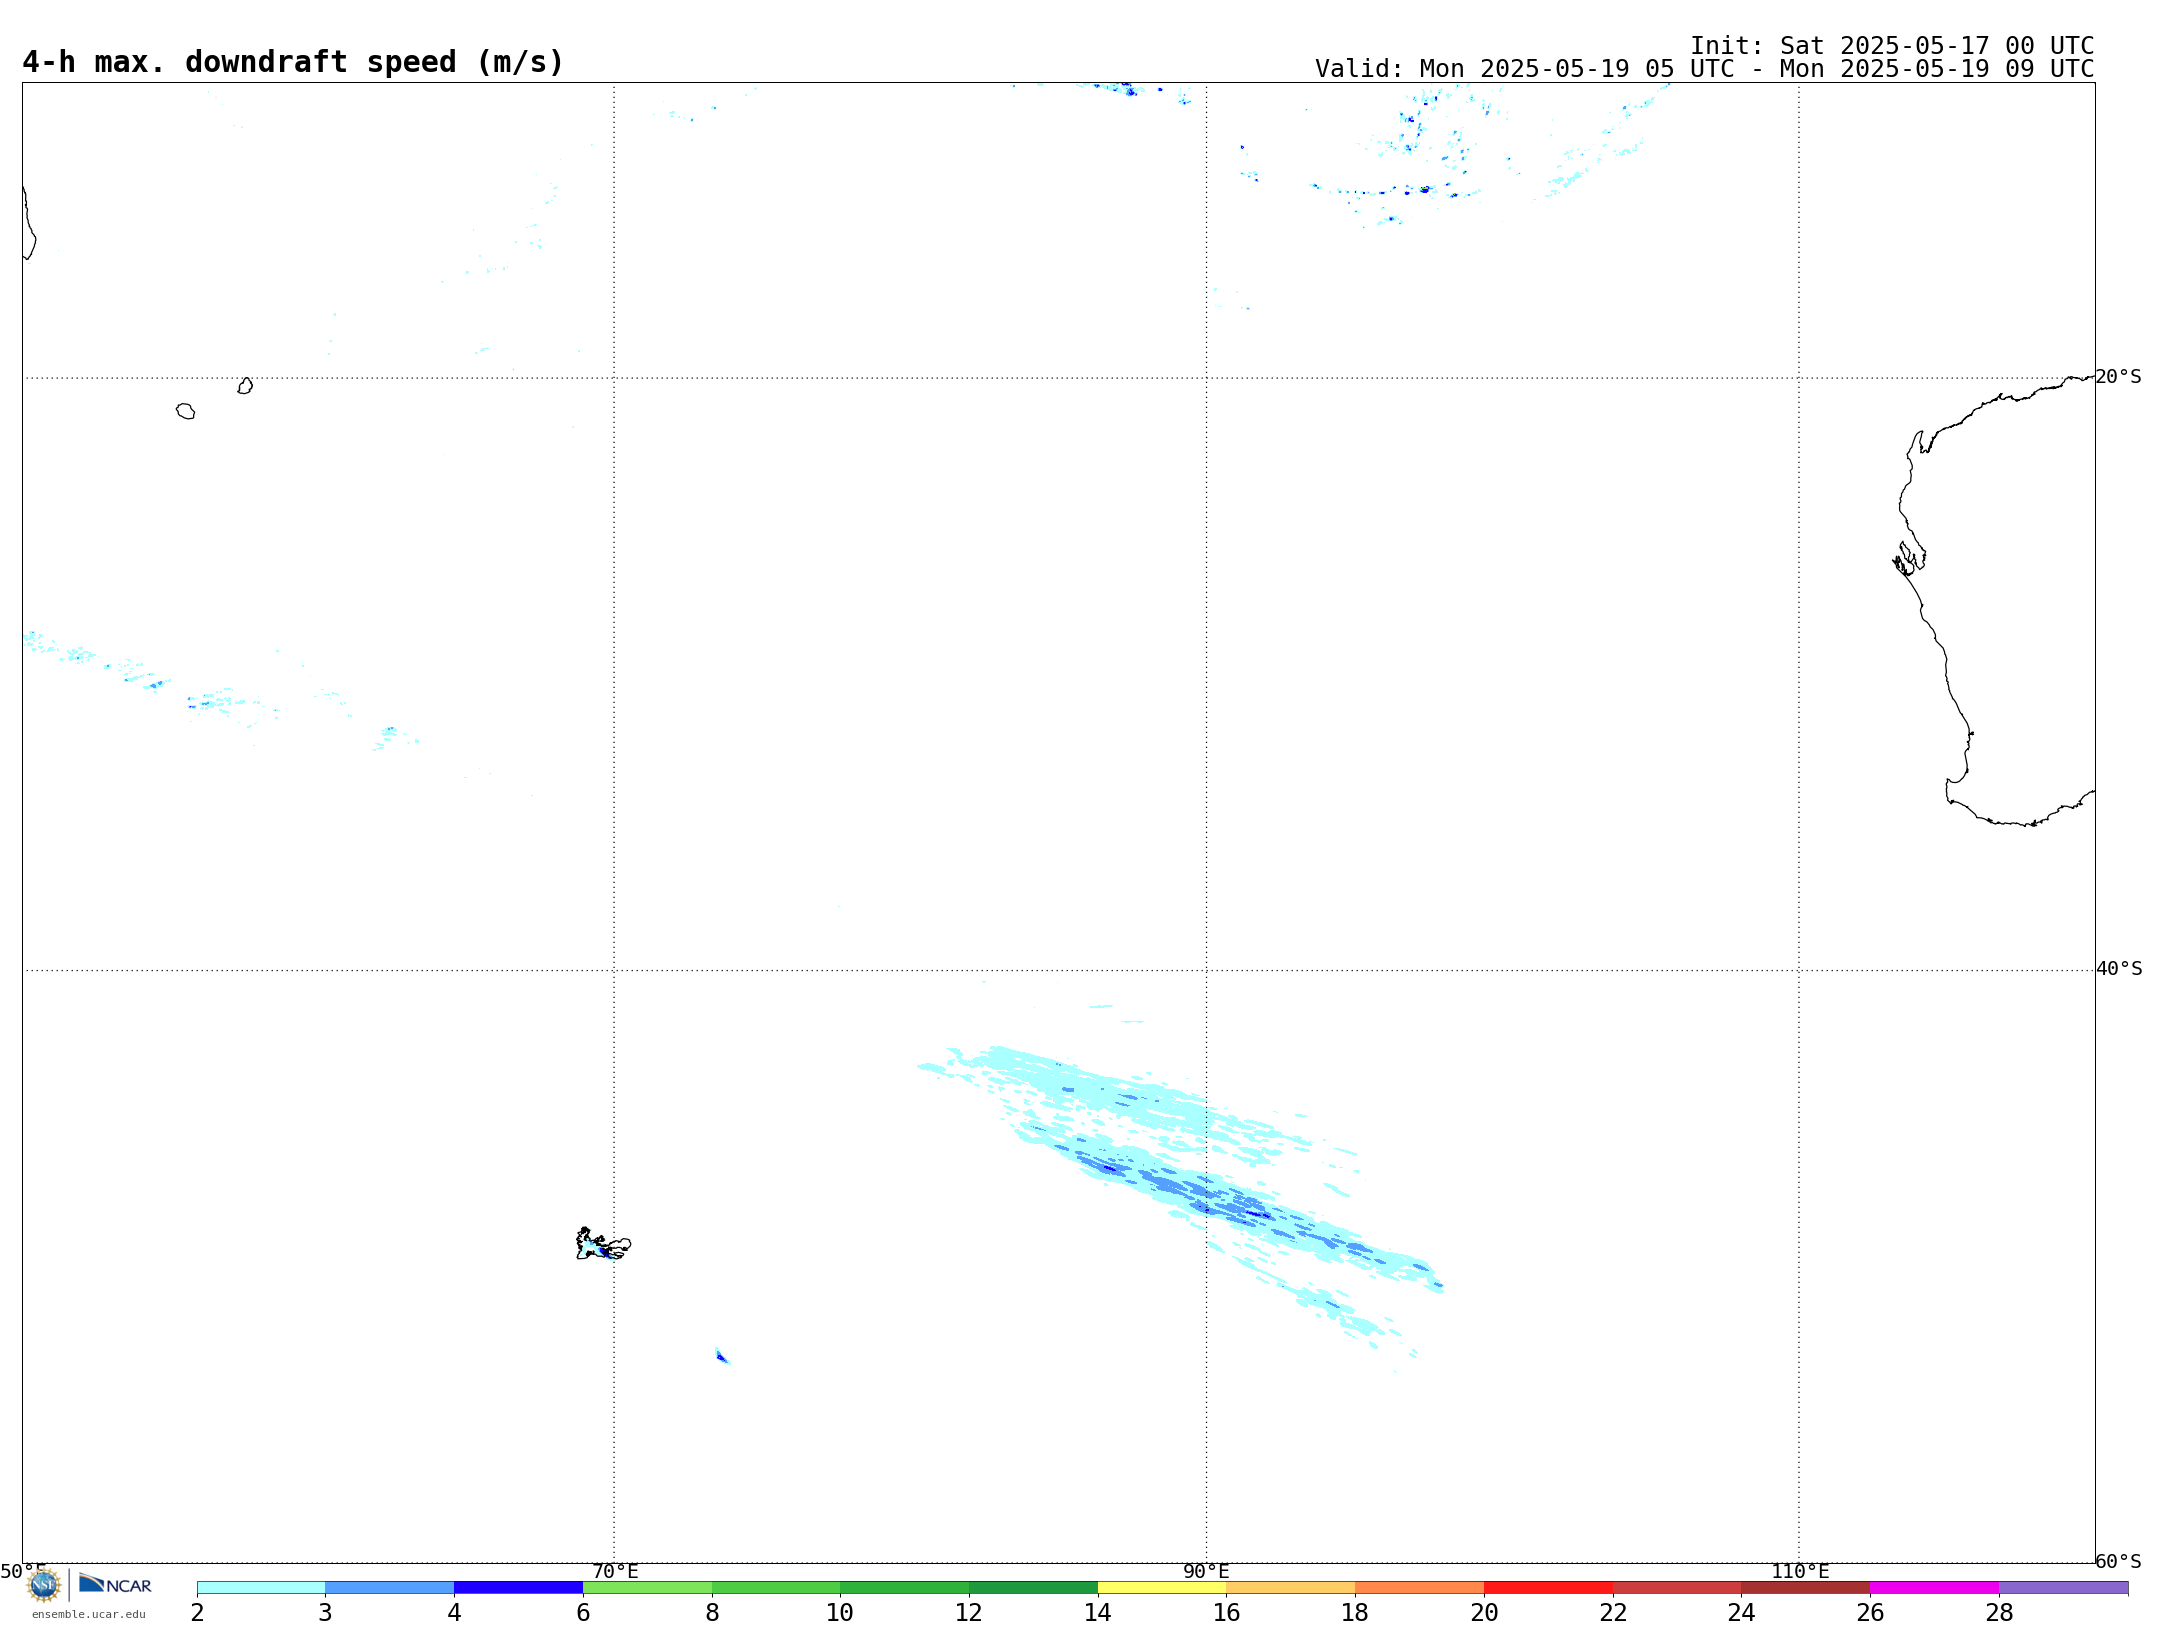The height and width of the screenshot is (1626, 2160).
Task: Click colorbar tick label '6'
Action: pos(583,1613)
